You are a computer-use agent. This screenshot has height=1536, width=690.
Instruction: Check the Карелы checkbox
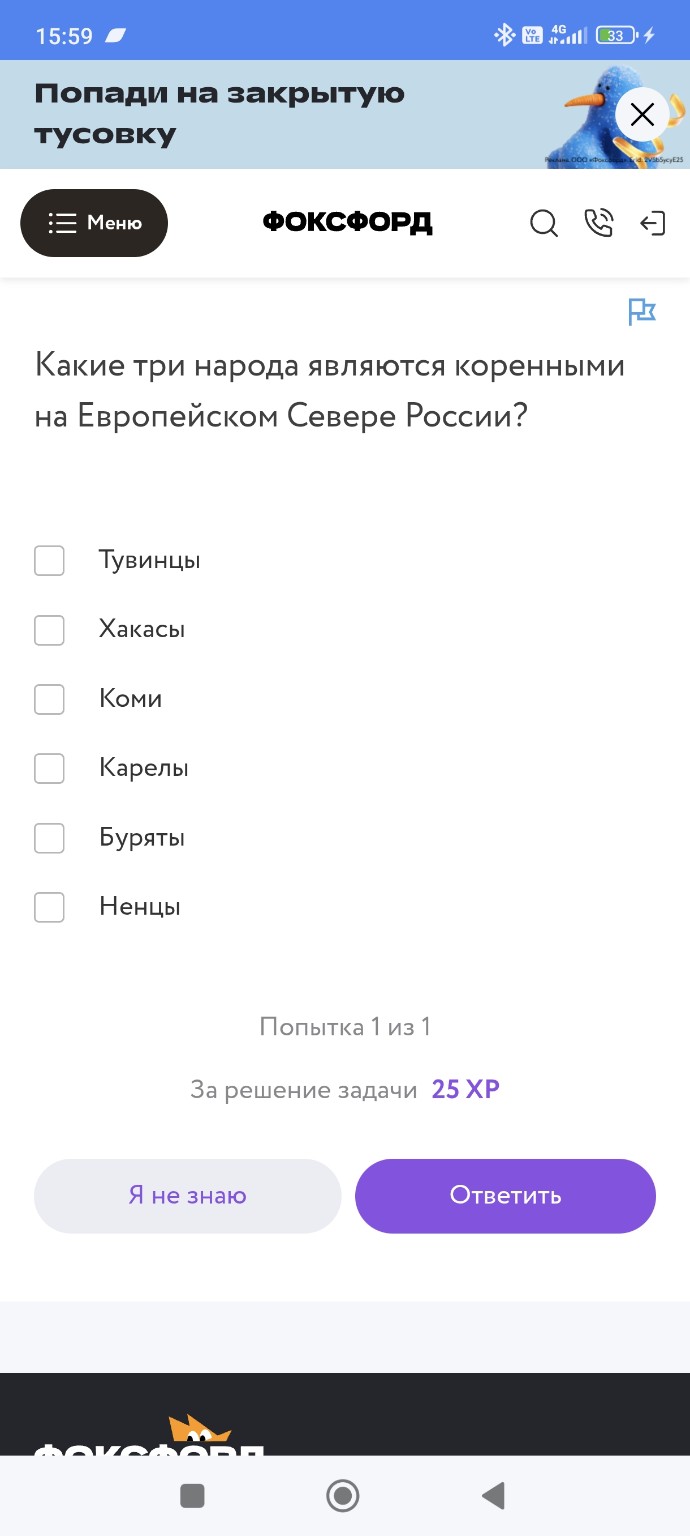pos(49,768)
